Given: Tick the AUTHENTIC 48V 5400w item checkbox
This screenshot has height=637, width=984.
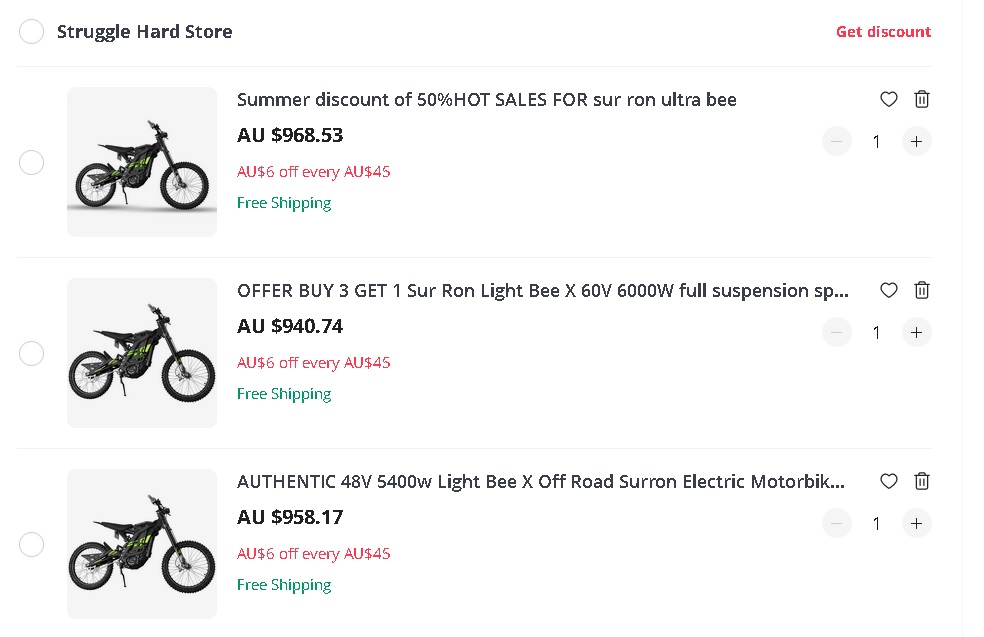Looking at the screenshot, I should (31, 544).
